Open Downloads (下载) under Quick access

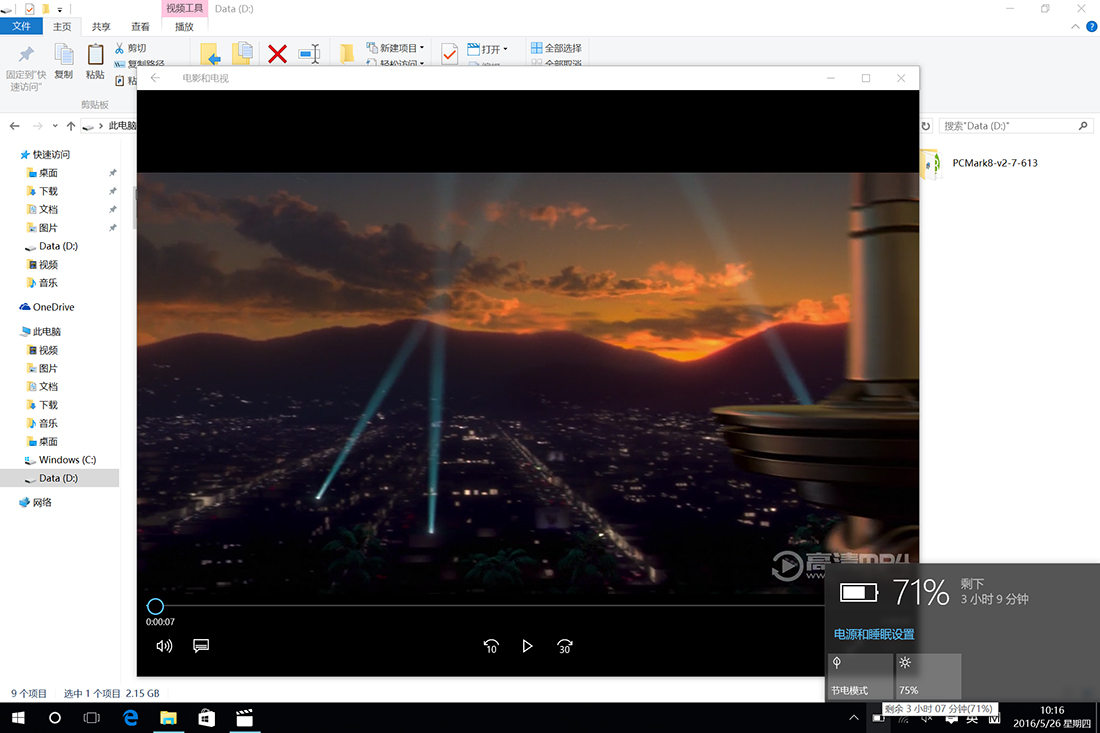pos(48,191)
